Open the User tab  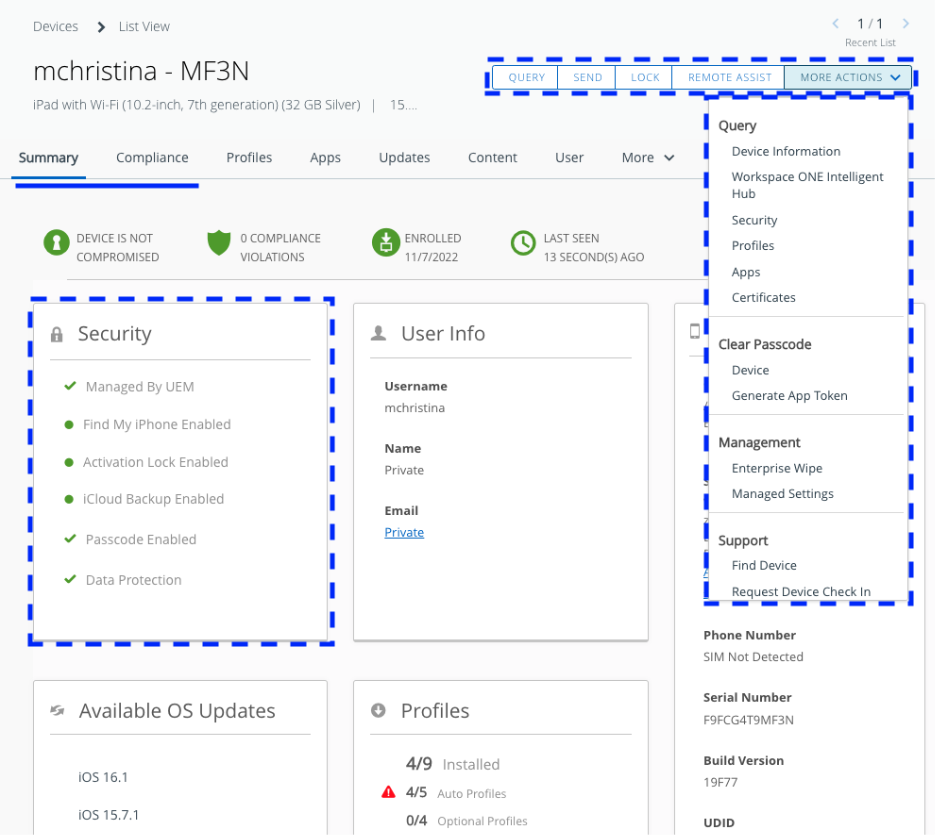569,158
